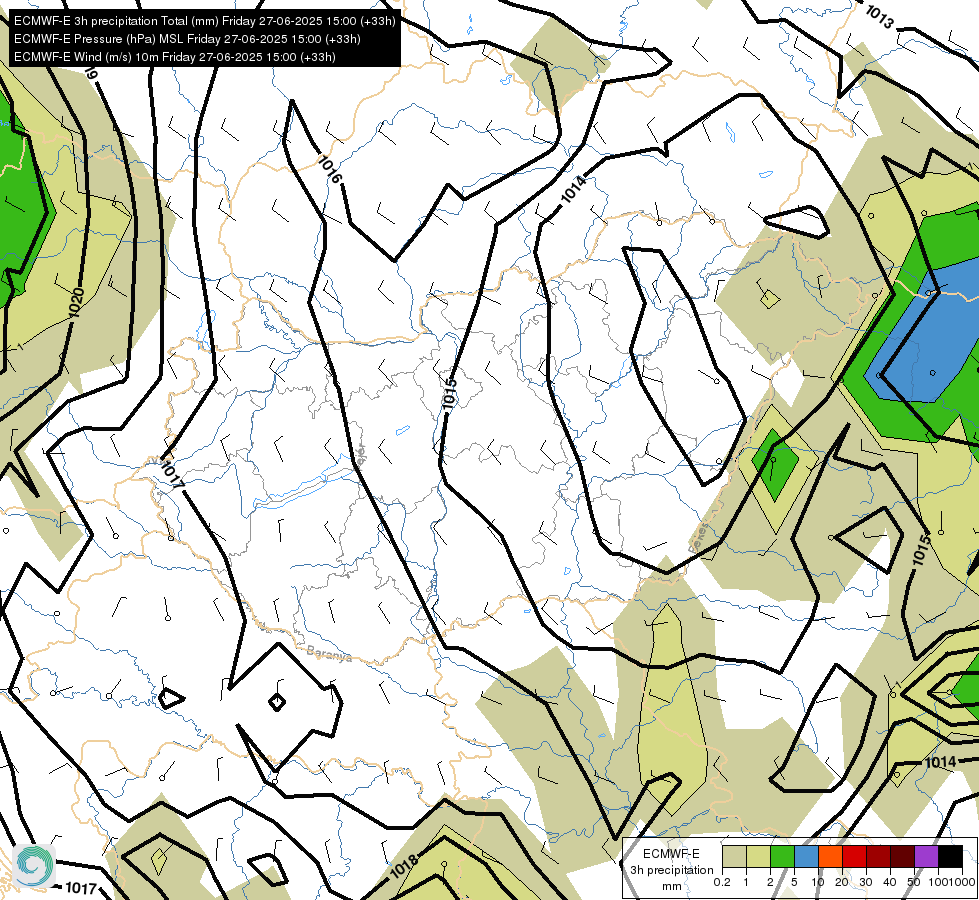The image size is (979, 900).
Task: Select the green 2–5 mm legend swatch
Action: coord(782,856)
